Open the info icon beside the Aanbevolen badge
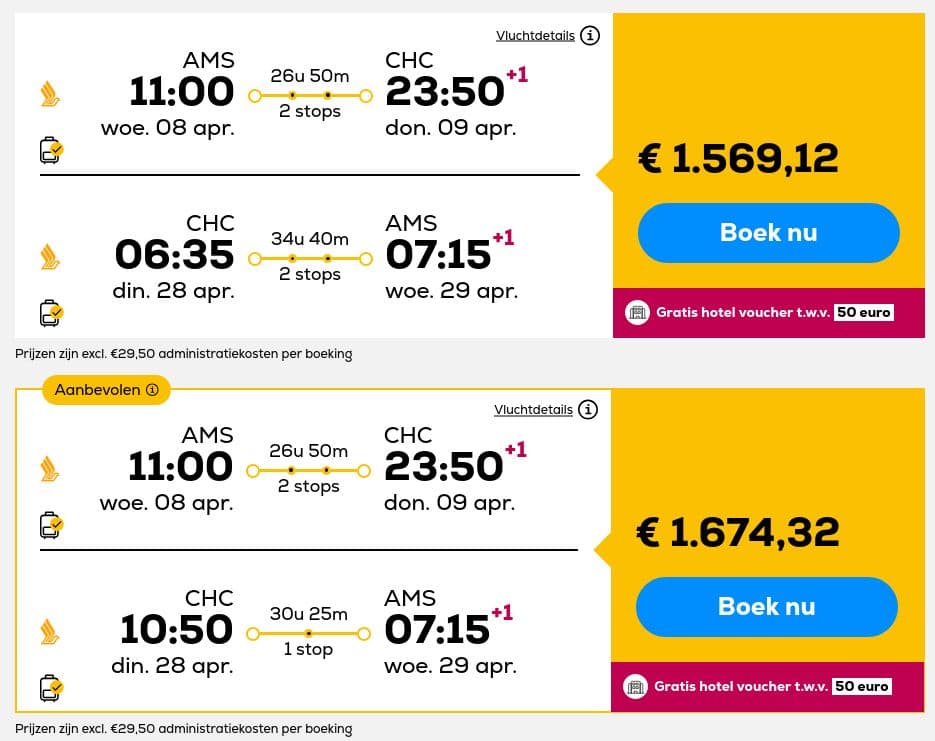 [153, 390]
